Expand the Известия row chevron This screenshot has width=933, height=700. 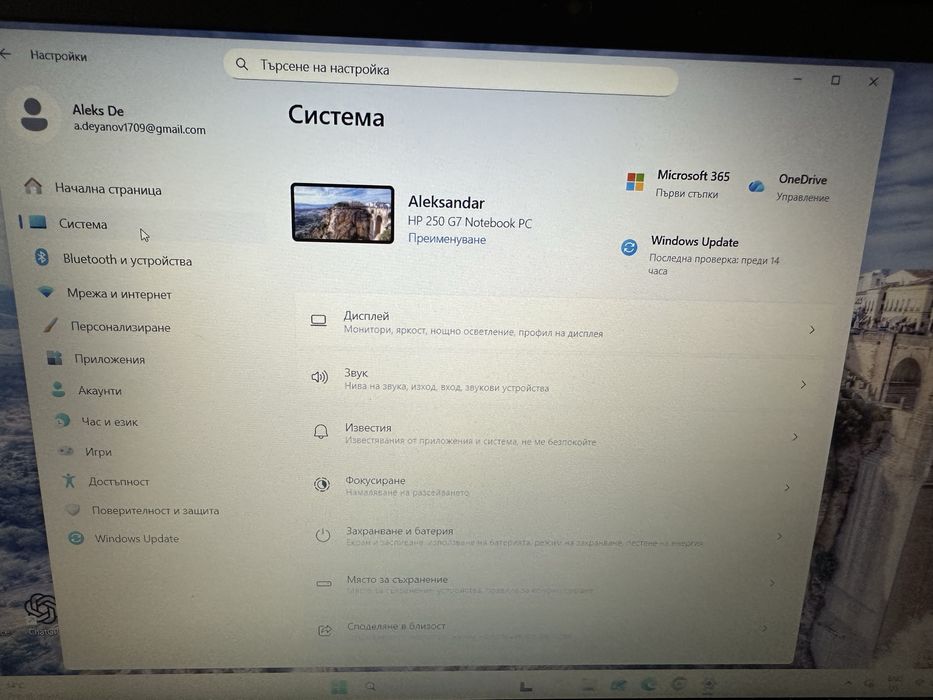click(x=795, y=437)
